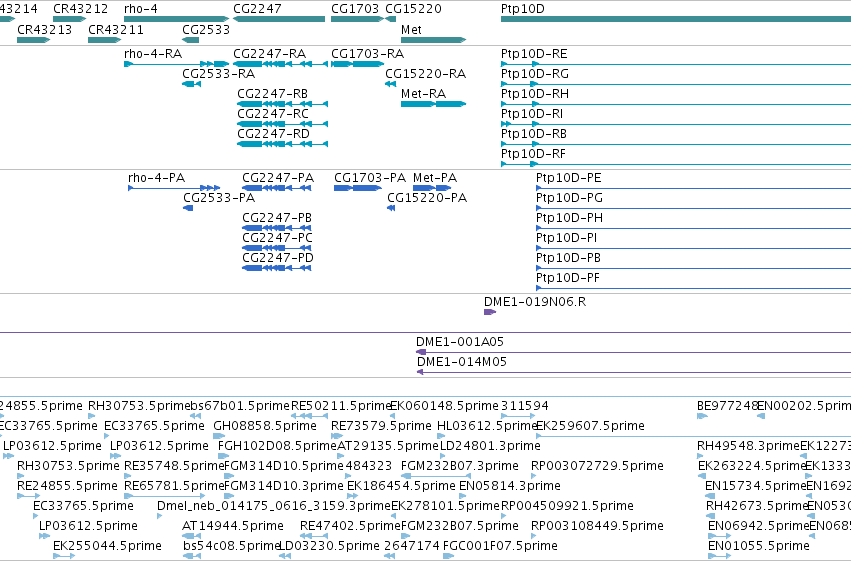Viewport: 851px width, 561px height.
Task: Click EST GH08858.5prime
Action: pyautogui.click(x=219, y=436)
